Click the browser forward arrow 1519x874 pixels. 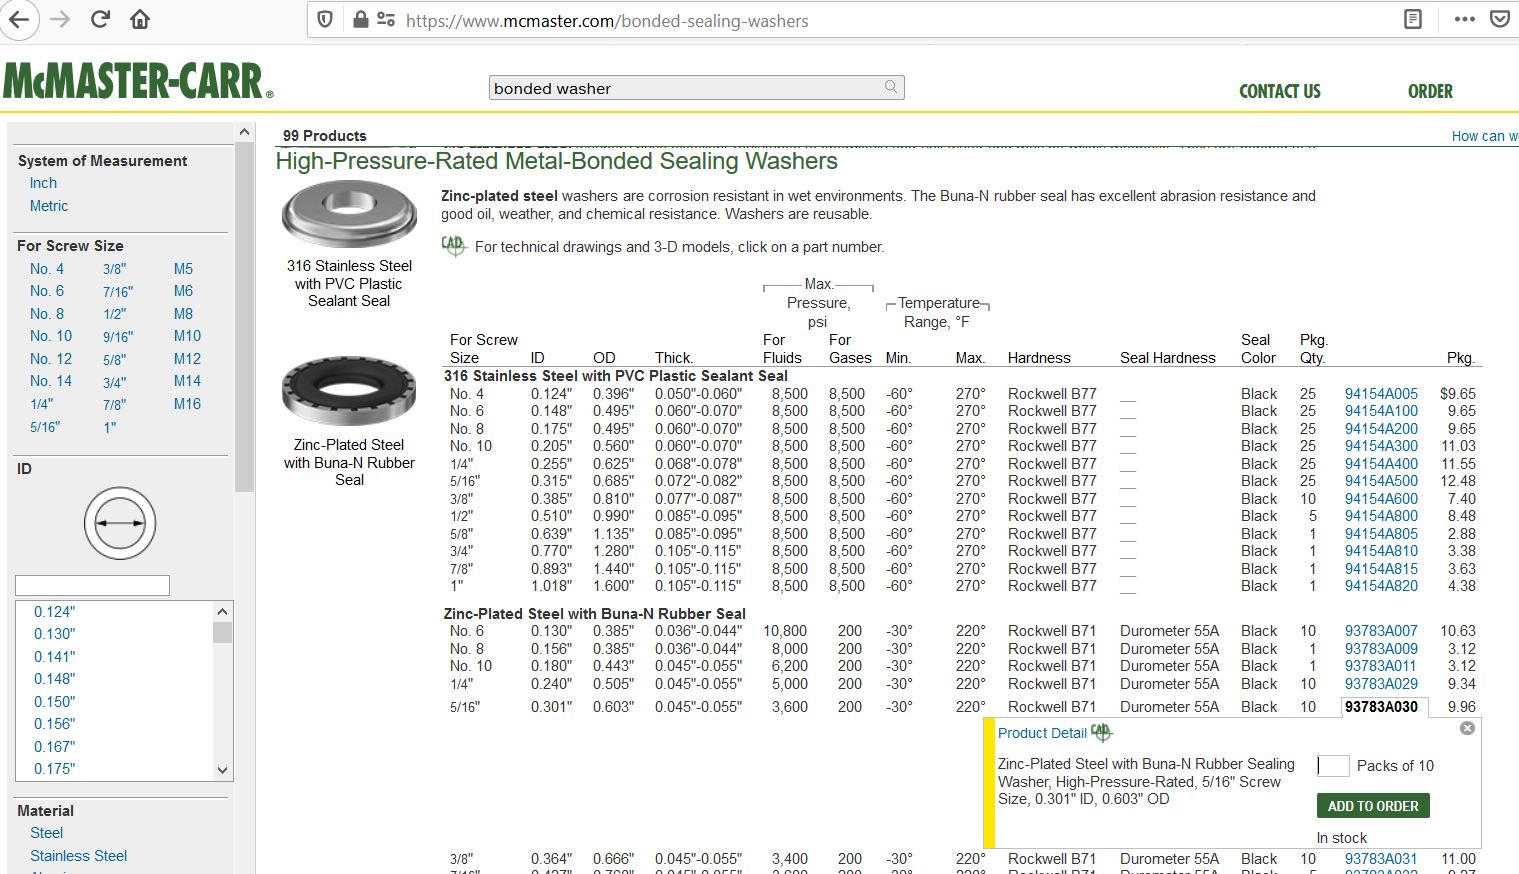tap(60, 19)
